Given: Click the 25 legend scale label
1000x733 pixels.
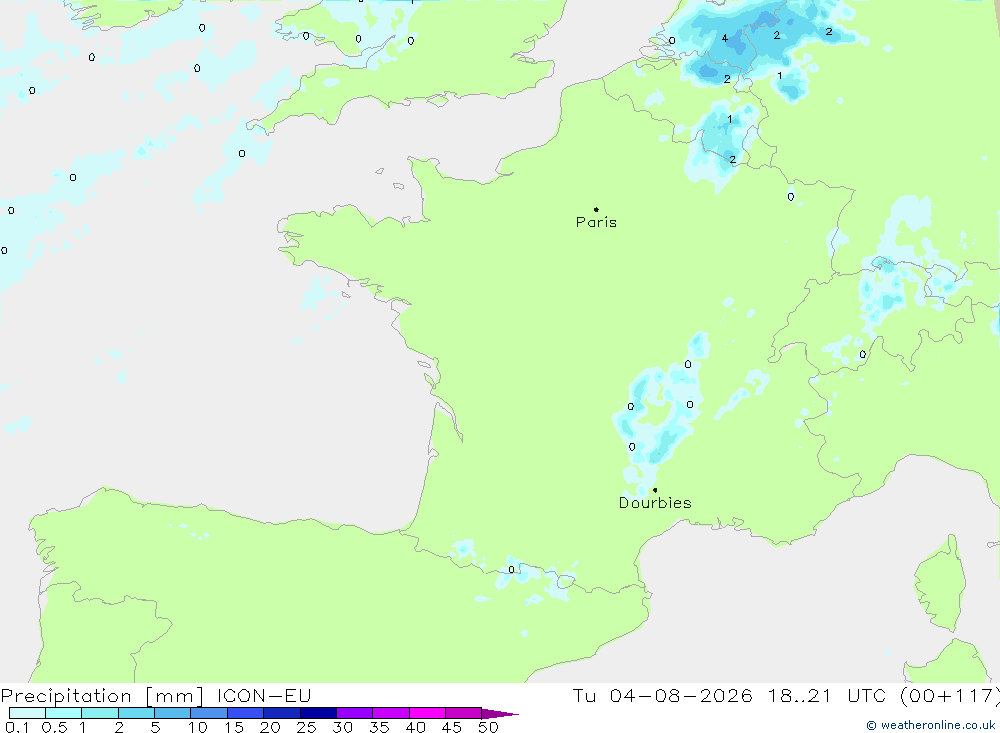Looking at the screenshot, I should [306, 727].
